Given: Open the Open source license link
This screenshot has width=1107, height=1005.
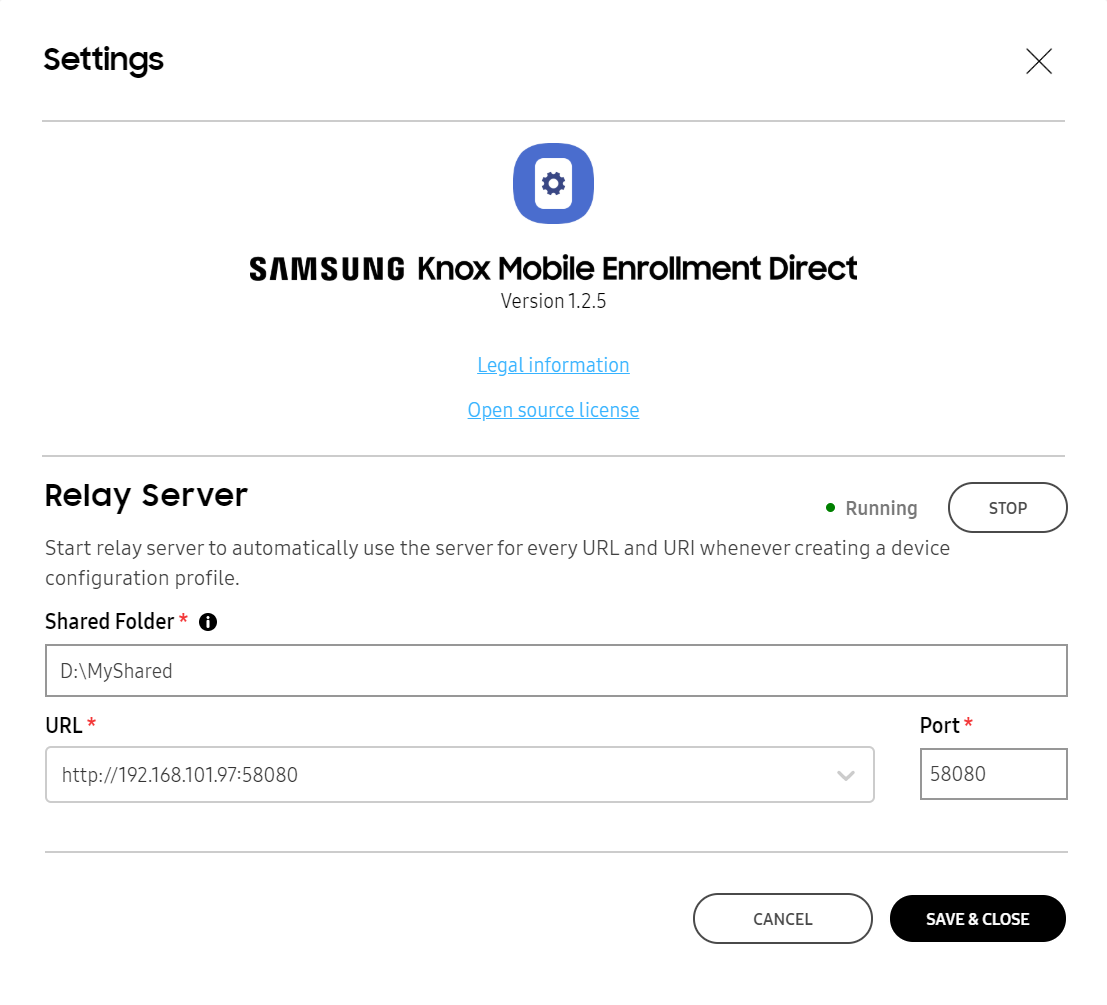Looking at the screenshot, I should click(553, 410).
